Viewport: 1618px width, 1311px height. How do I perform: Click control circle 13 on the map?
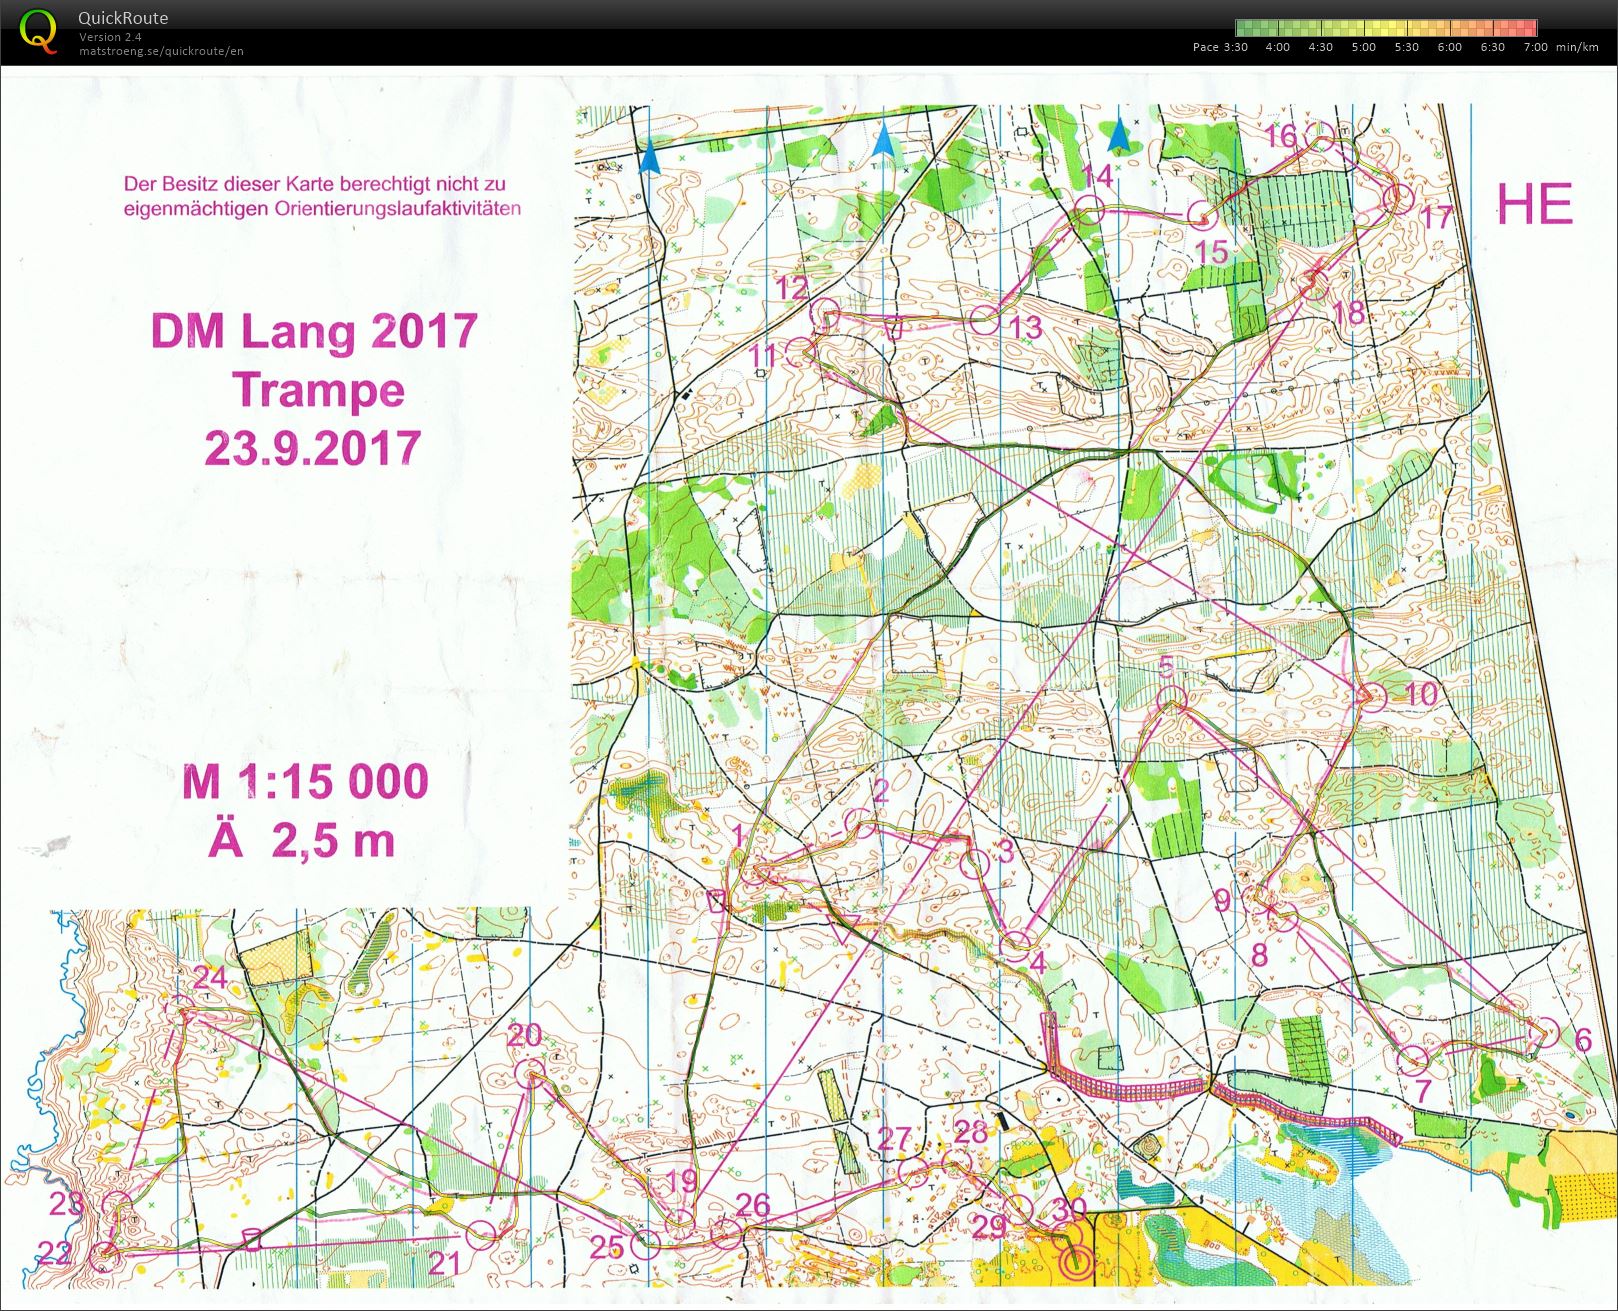[985, 320]
